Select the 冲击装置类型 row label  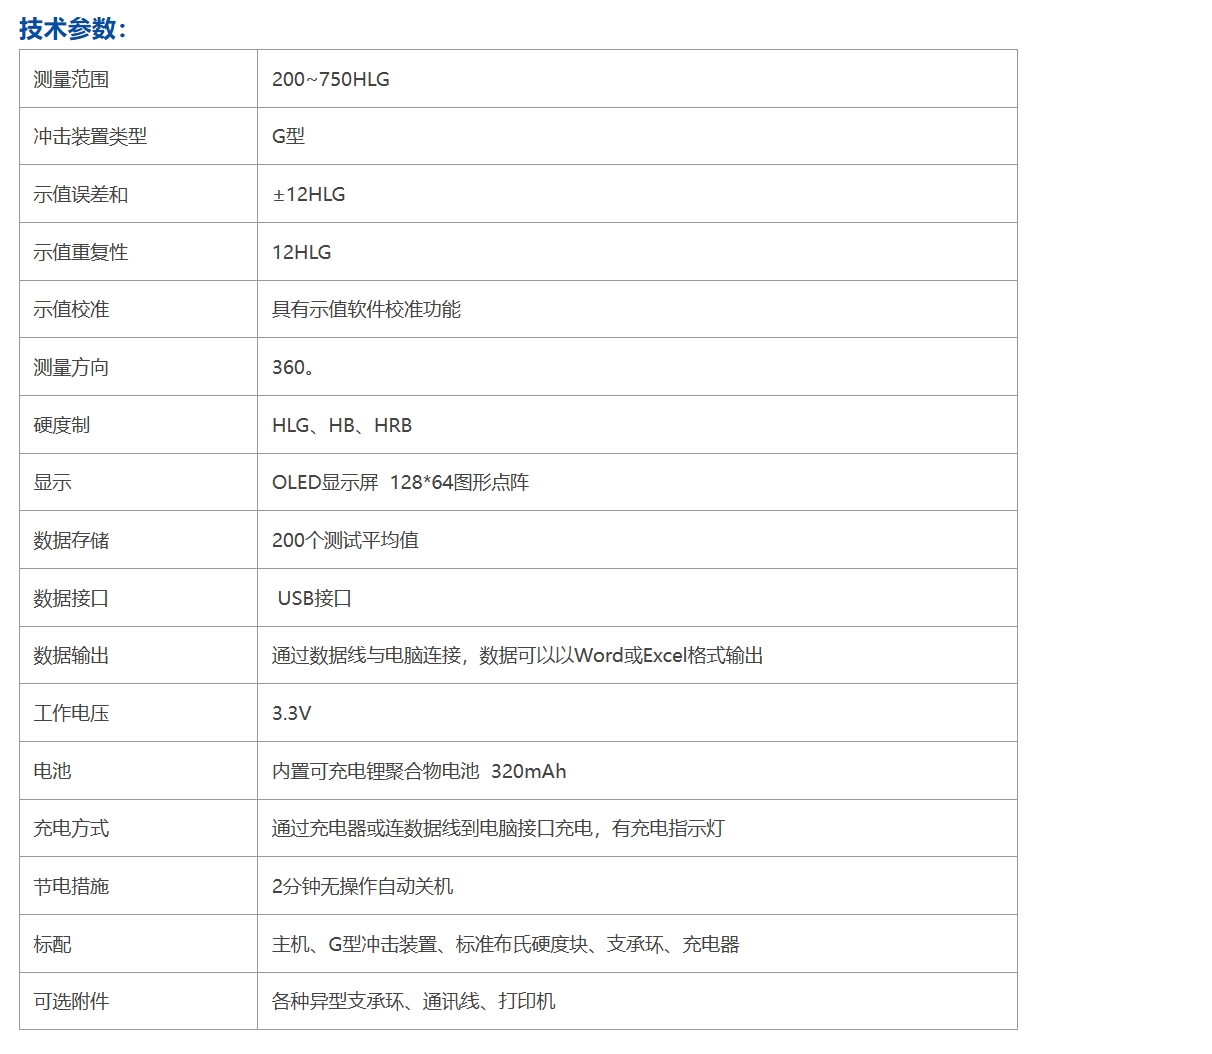(90, 137)
